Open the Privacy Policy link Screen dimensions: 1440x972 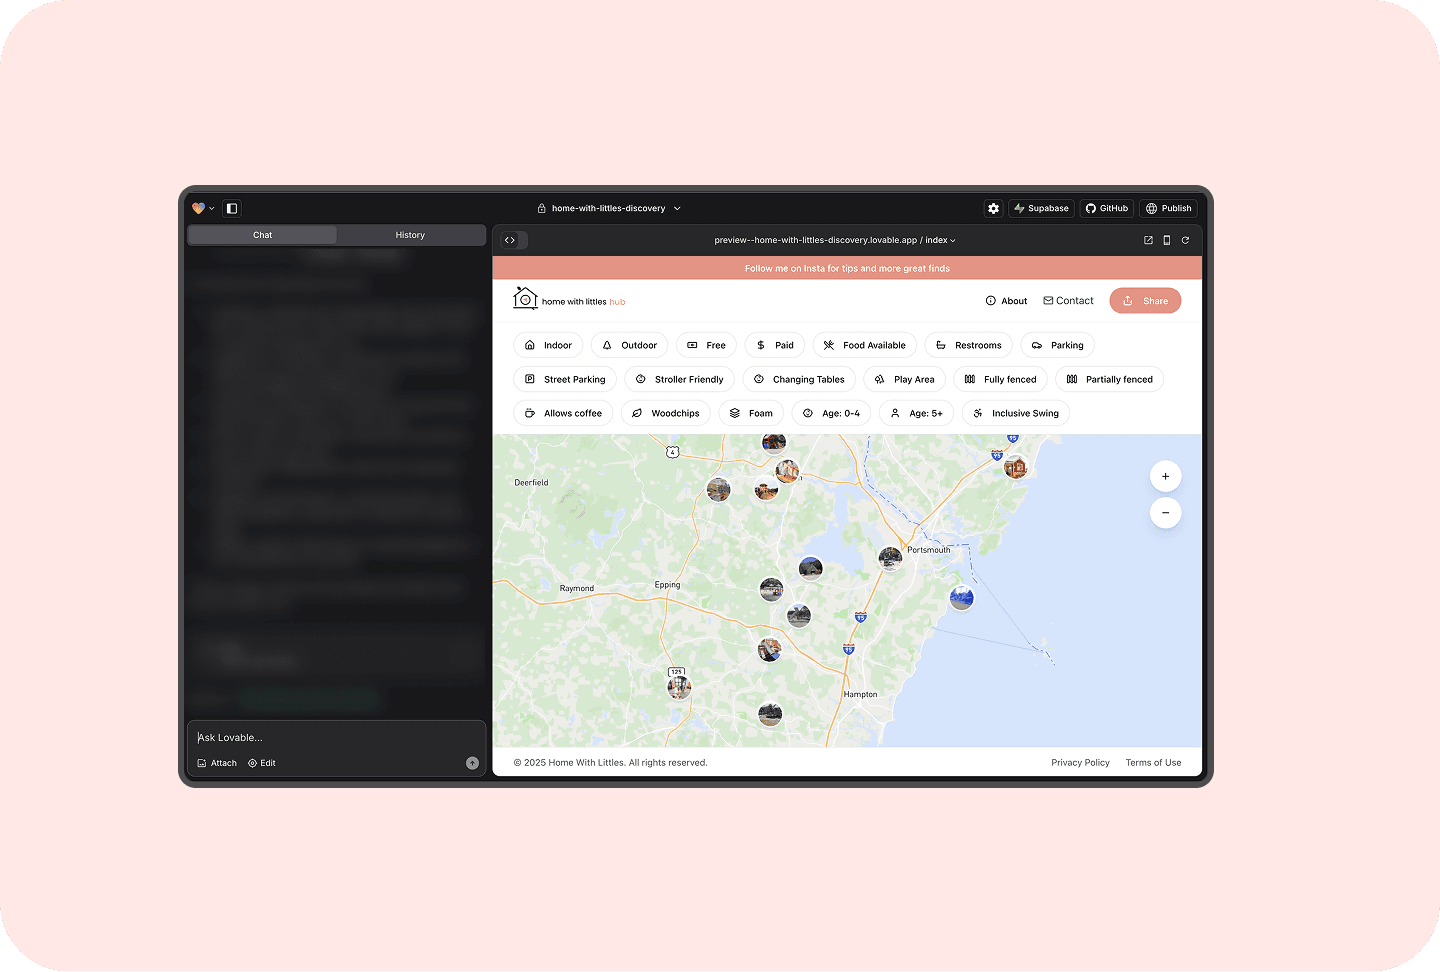1080,762
